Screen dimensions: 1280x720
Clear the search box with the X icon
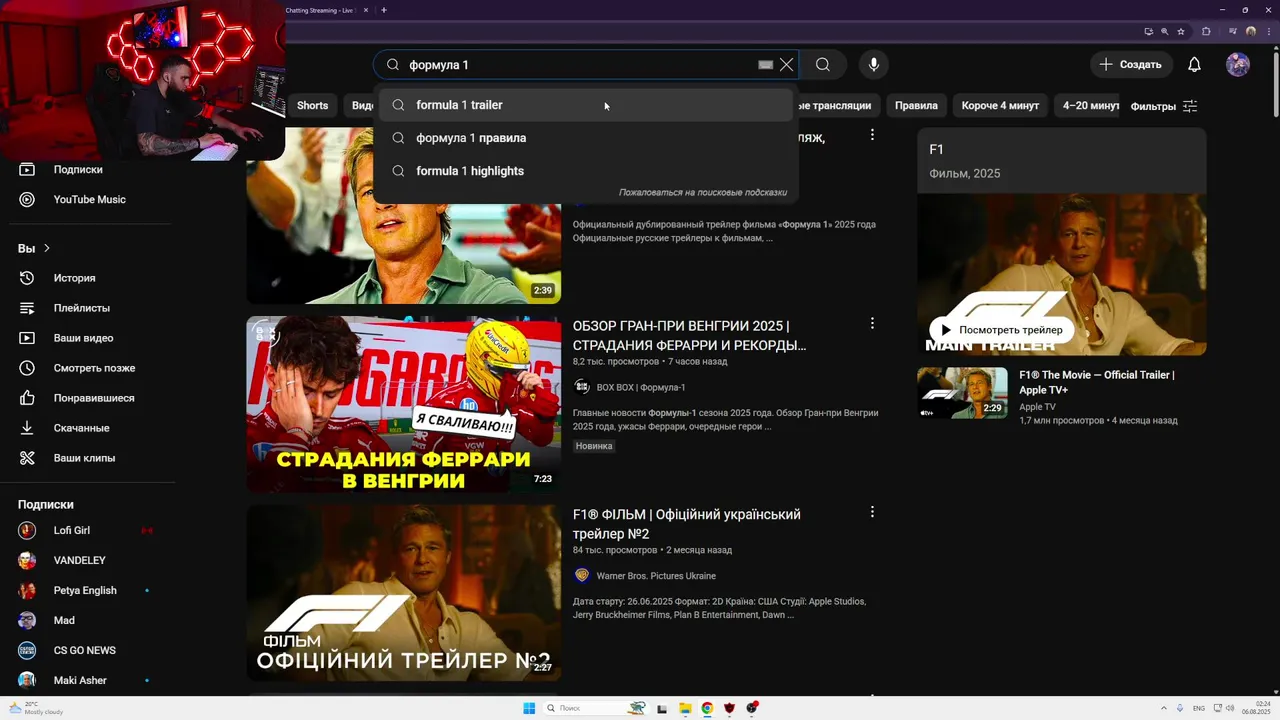787,65
